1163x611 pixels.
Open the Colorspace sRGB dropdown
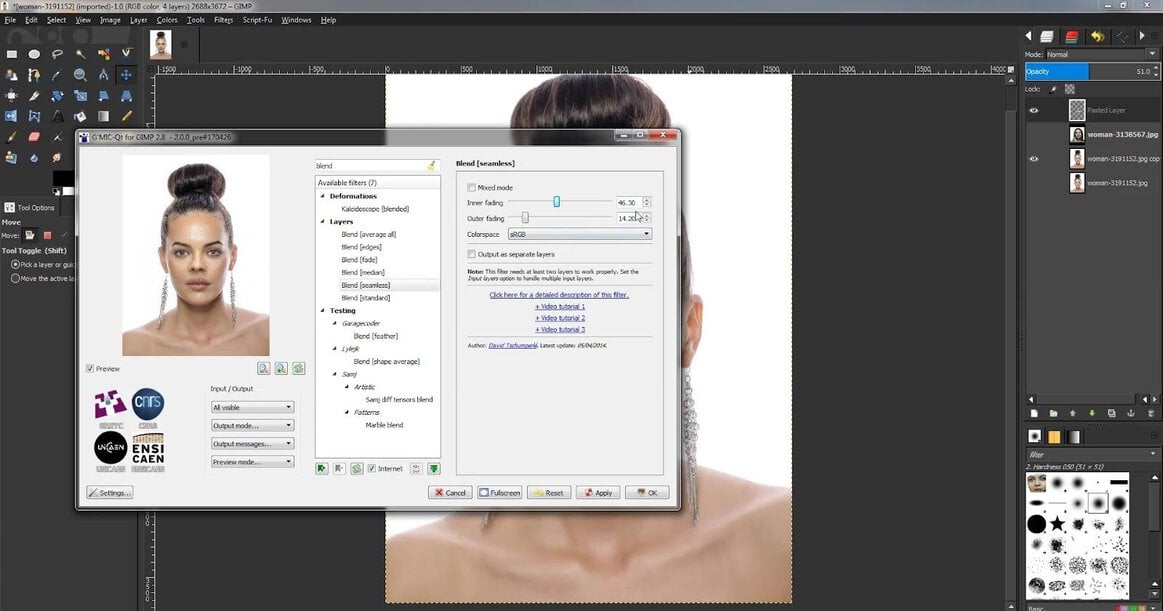pos(579,234)
